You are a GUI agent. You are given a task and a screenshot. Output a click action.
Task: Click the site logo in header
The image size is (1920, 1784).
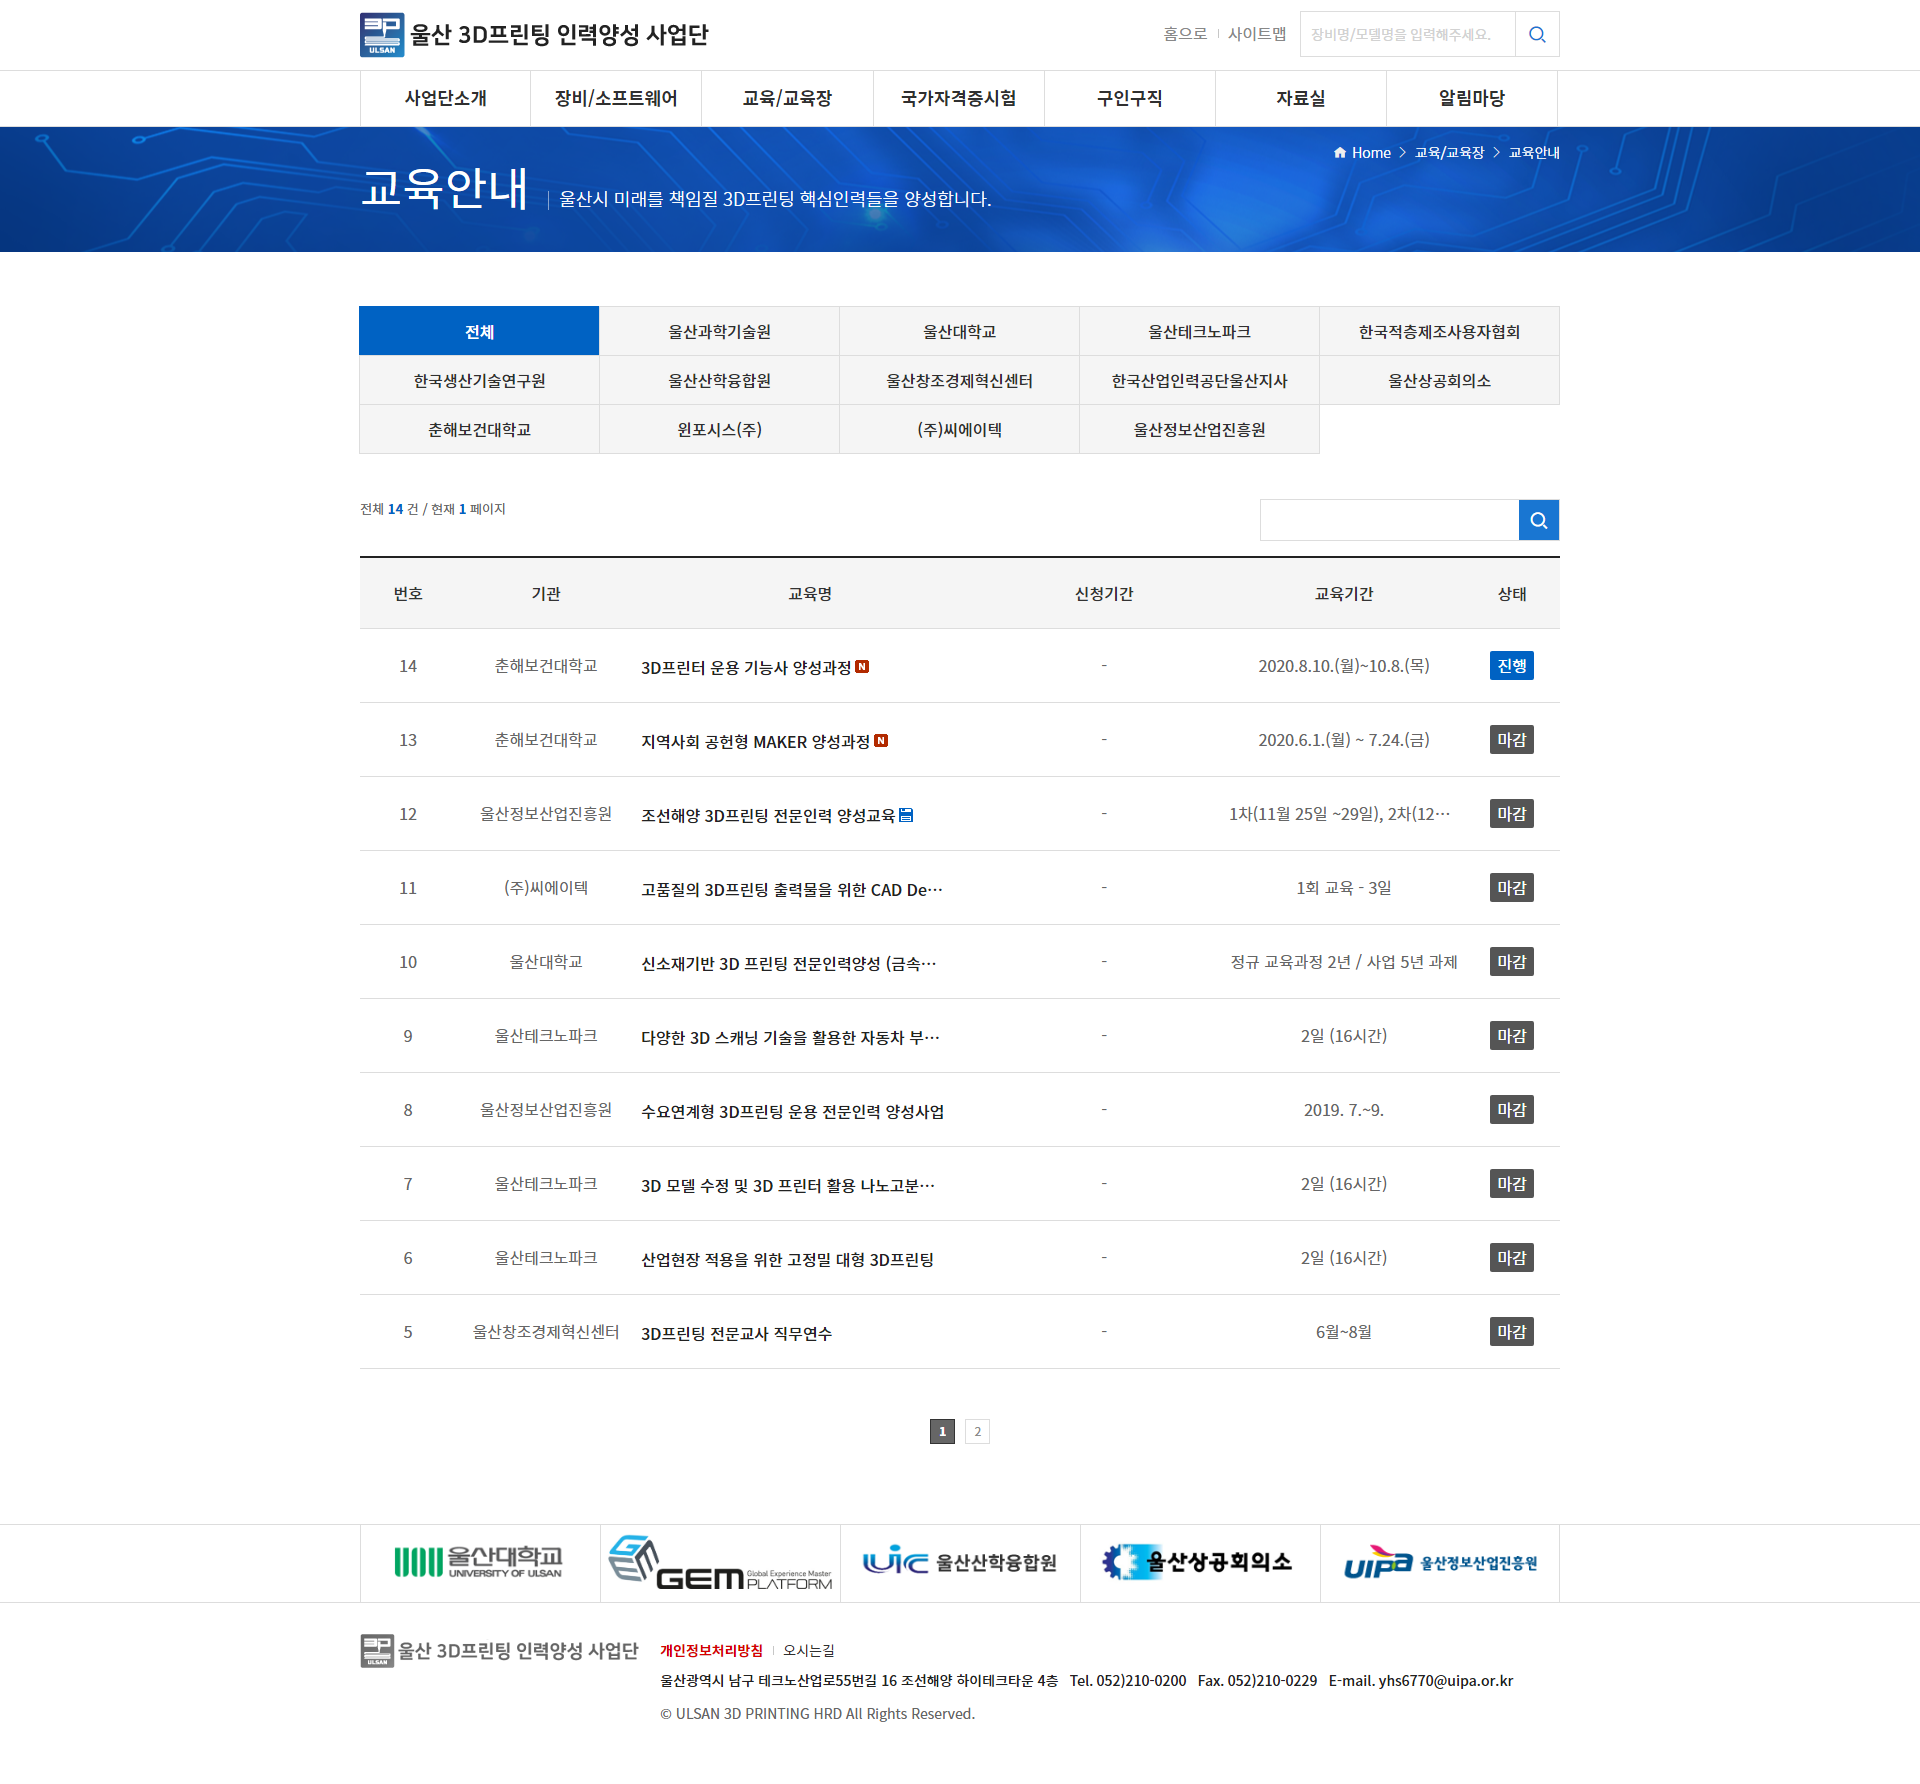point(534,35)
